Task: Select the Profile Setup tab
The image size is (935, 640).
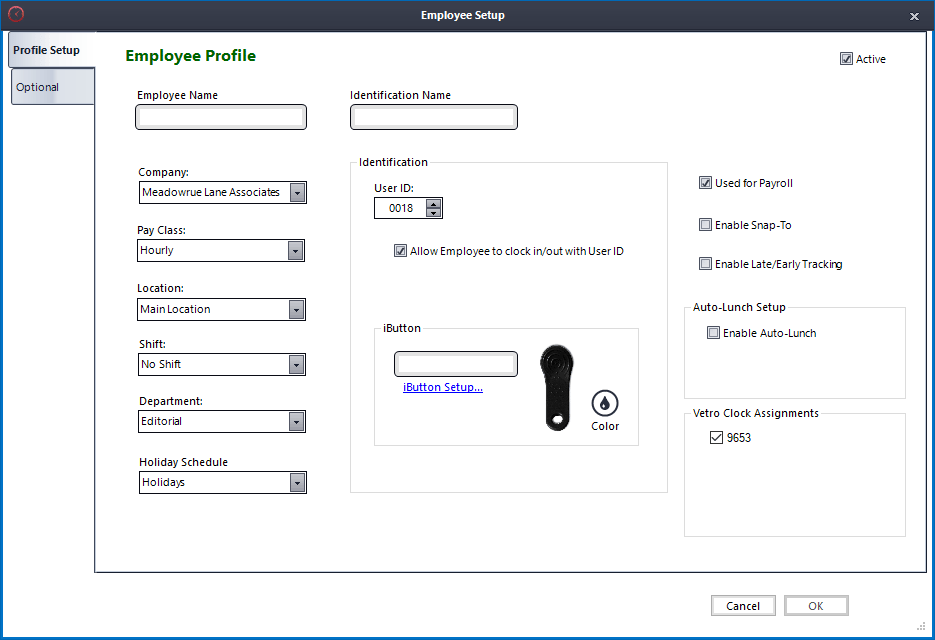Action: click(x=44, y=49)
